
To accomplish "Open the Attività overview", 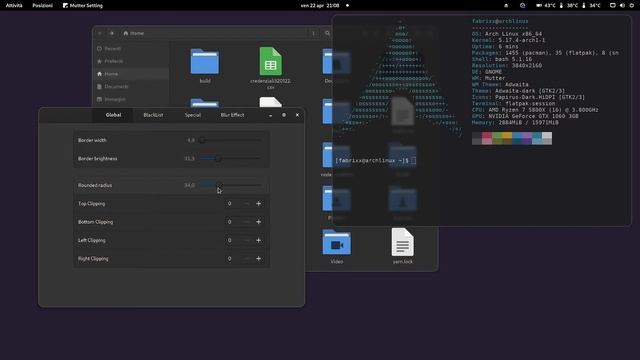I will [x=14, y=5].
